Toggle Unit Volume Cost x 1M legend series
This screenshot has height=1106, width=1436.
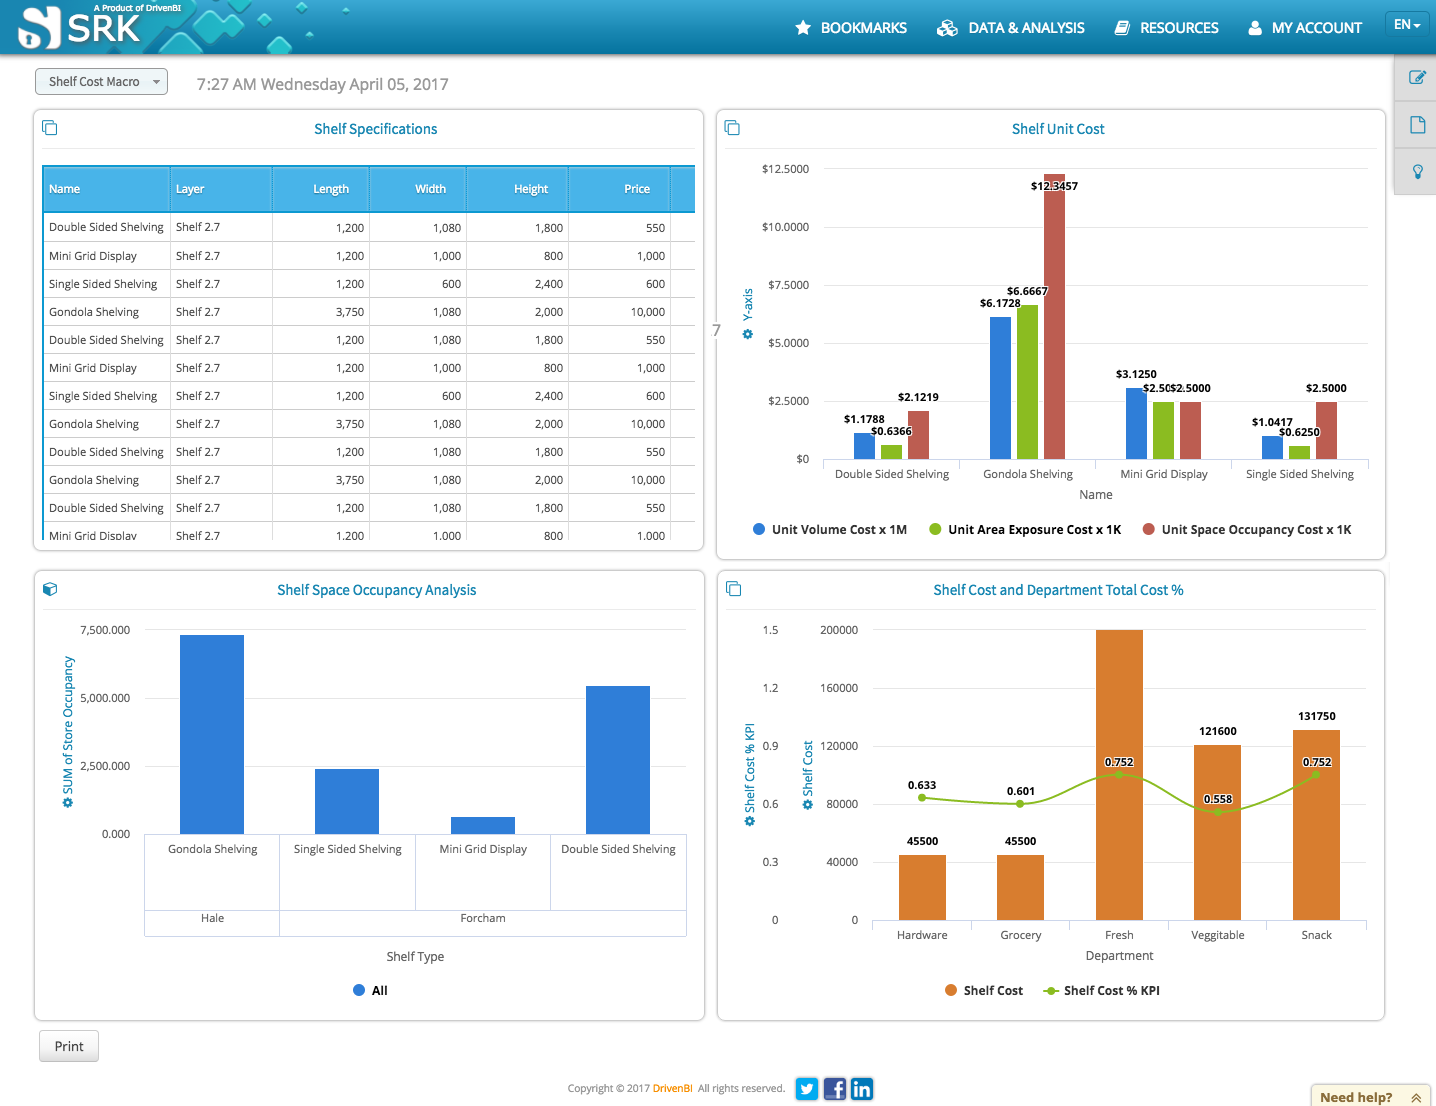point(830,530)
